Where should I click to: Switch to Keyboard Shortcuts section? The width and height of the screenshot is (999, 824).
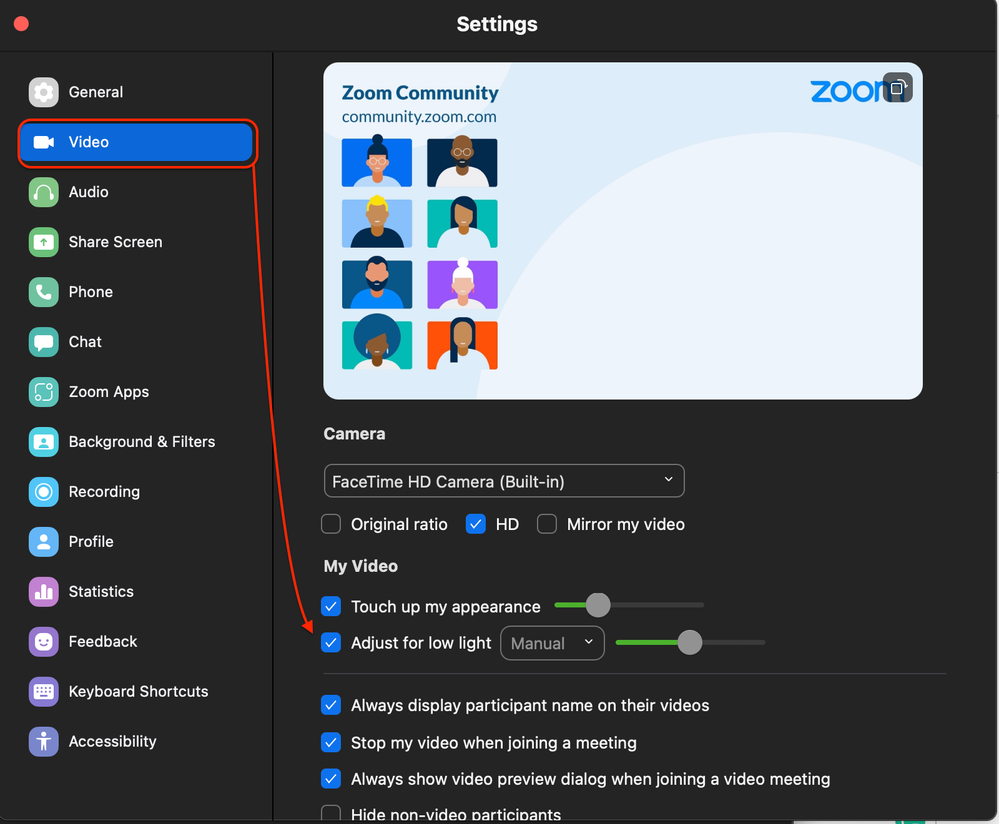click(x=138, y=692)
